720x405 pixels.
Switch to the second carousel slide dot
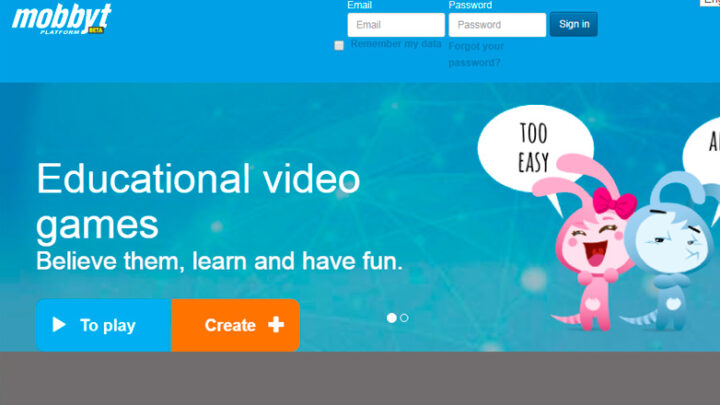point(404,318)
